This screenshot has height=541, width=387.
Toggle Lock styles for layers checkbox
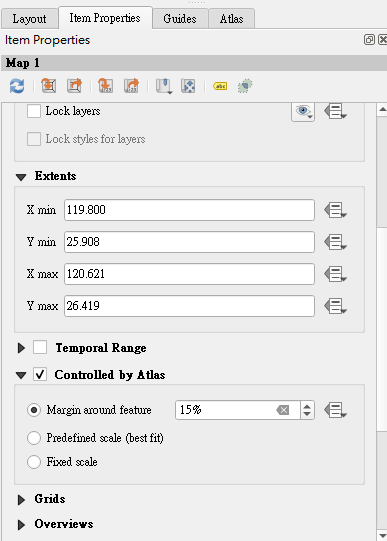34,139
